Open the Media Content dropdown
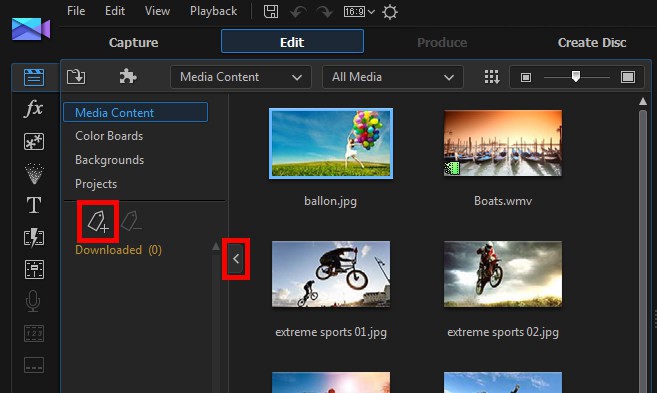Image resolution: width=657 pixels, height=393 pixels. (x=241, y=77)
